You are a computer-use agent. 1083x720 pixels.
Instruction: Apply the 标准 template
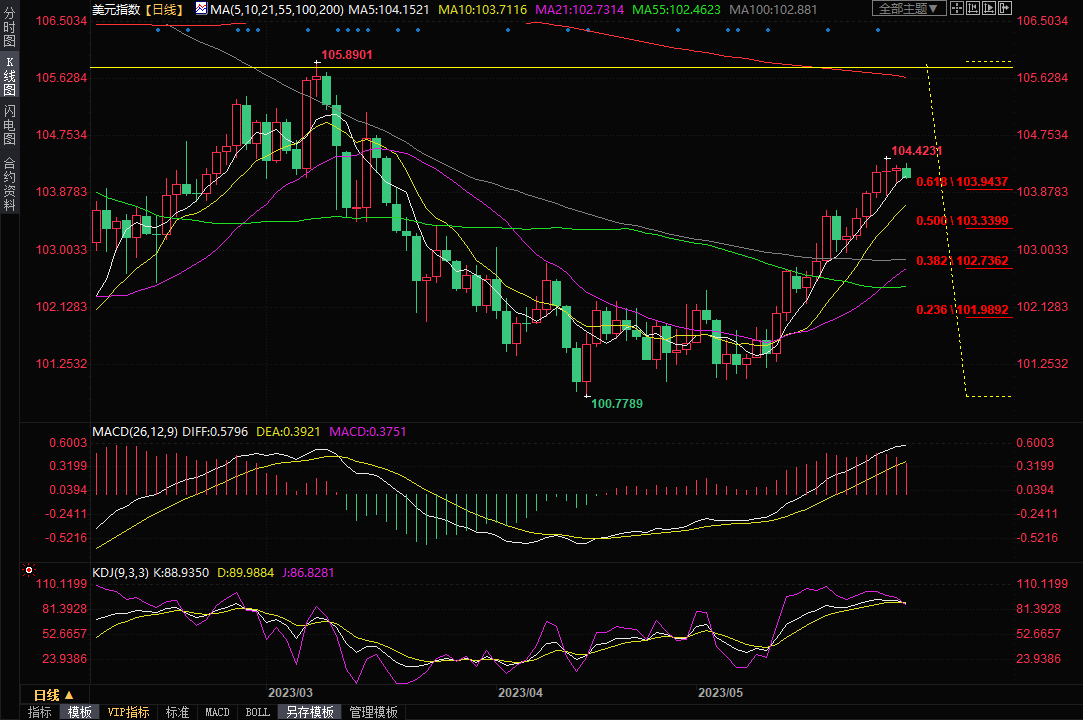tap(177, 712)
